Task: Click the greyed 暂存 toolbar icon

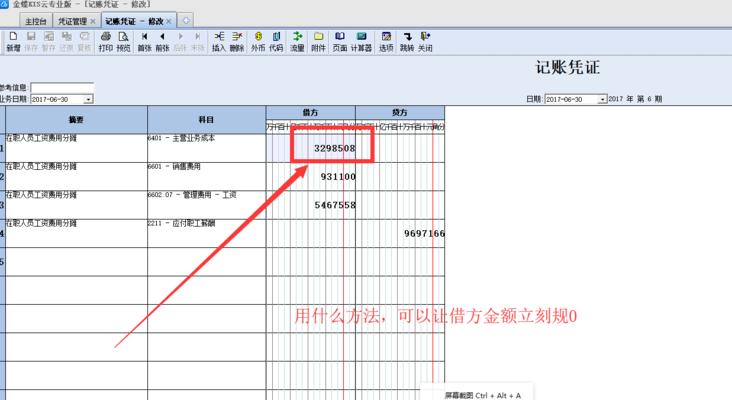Action: (49, 42)
